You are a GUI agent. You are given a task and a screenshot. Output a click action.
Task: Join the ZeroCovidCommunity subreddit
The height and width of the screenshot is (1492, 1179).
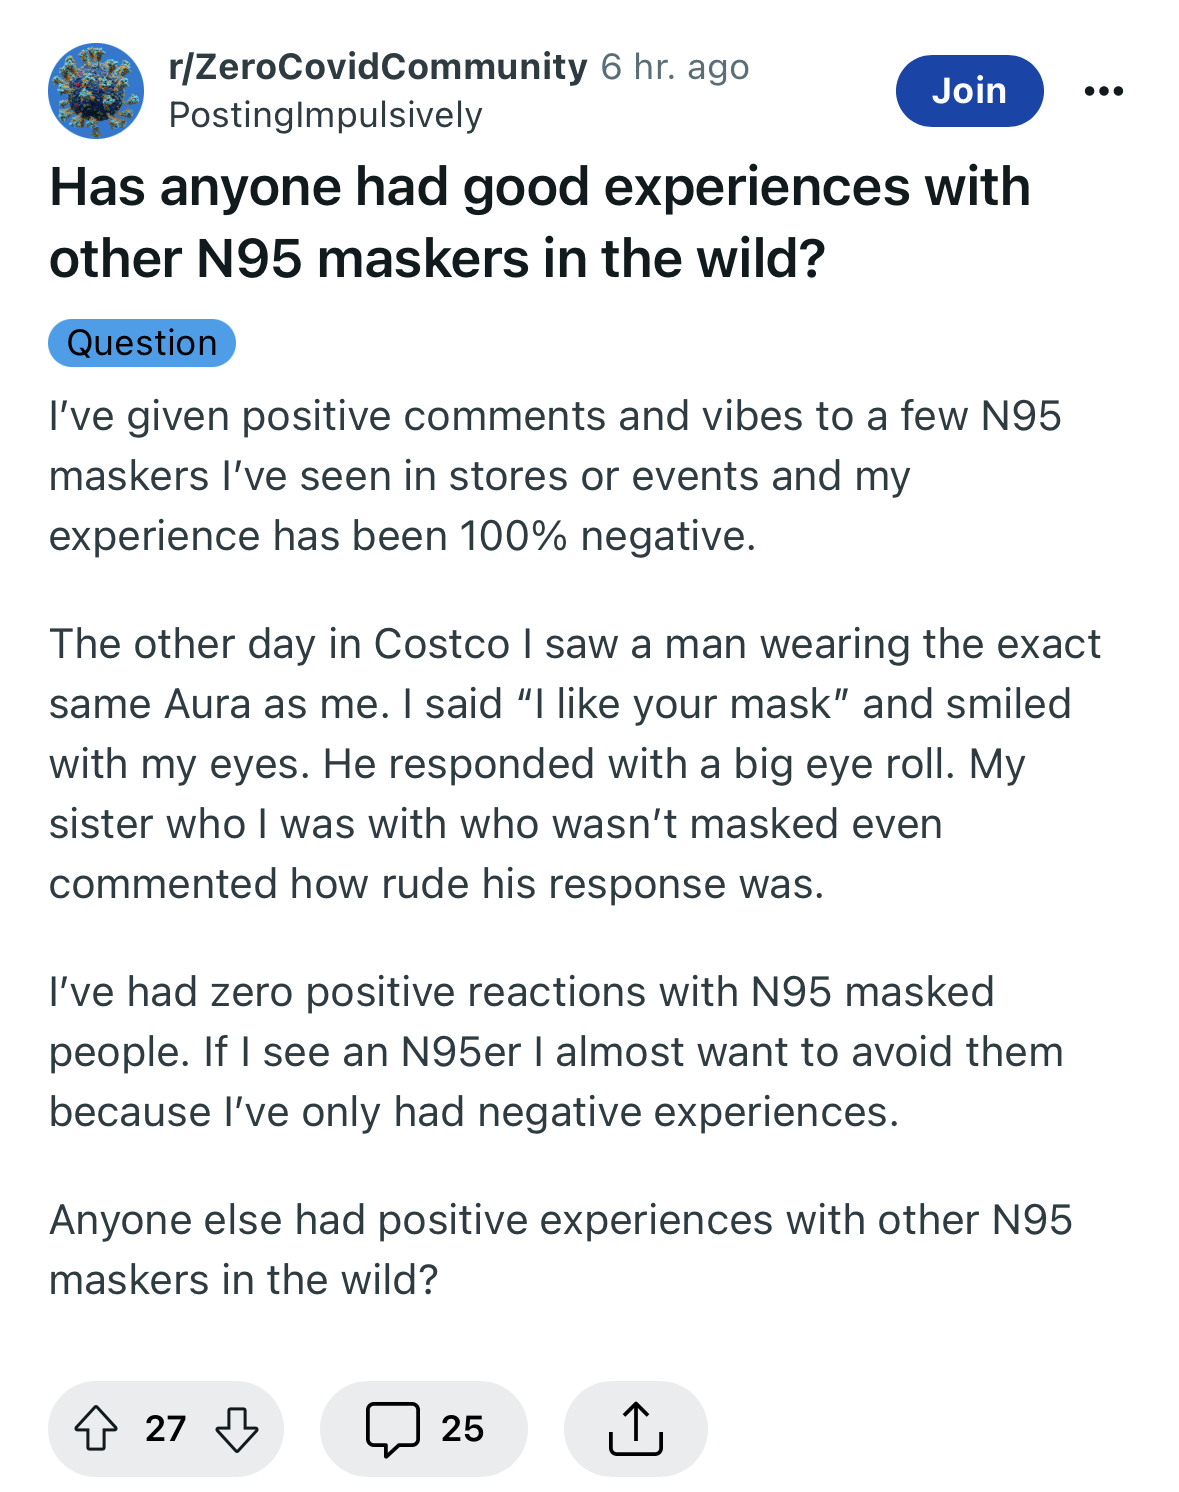969,91
